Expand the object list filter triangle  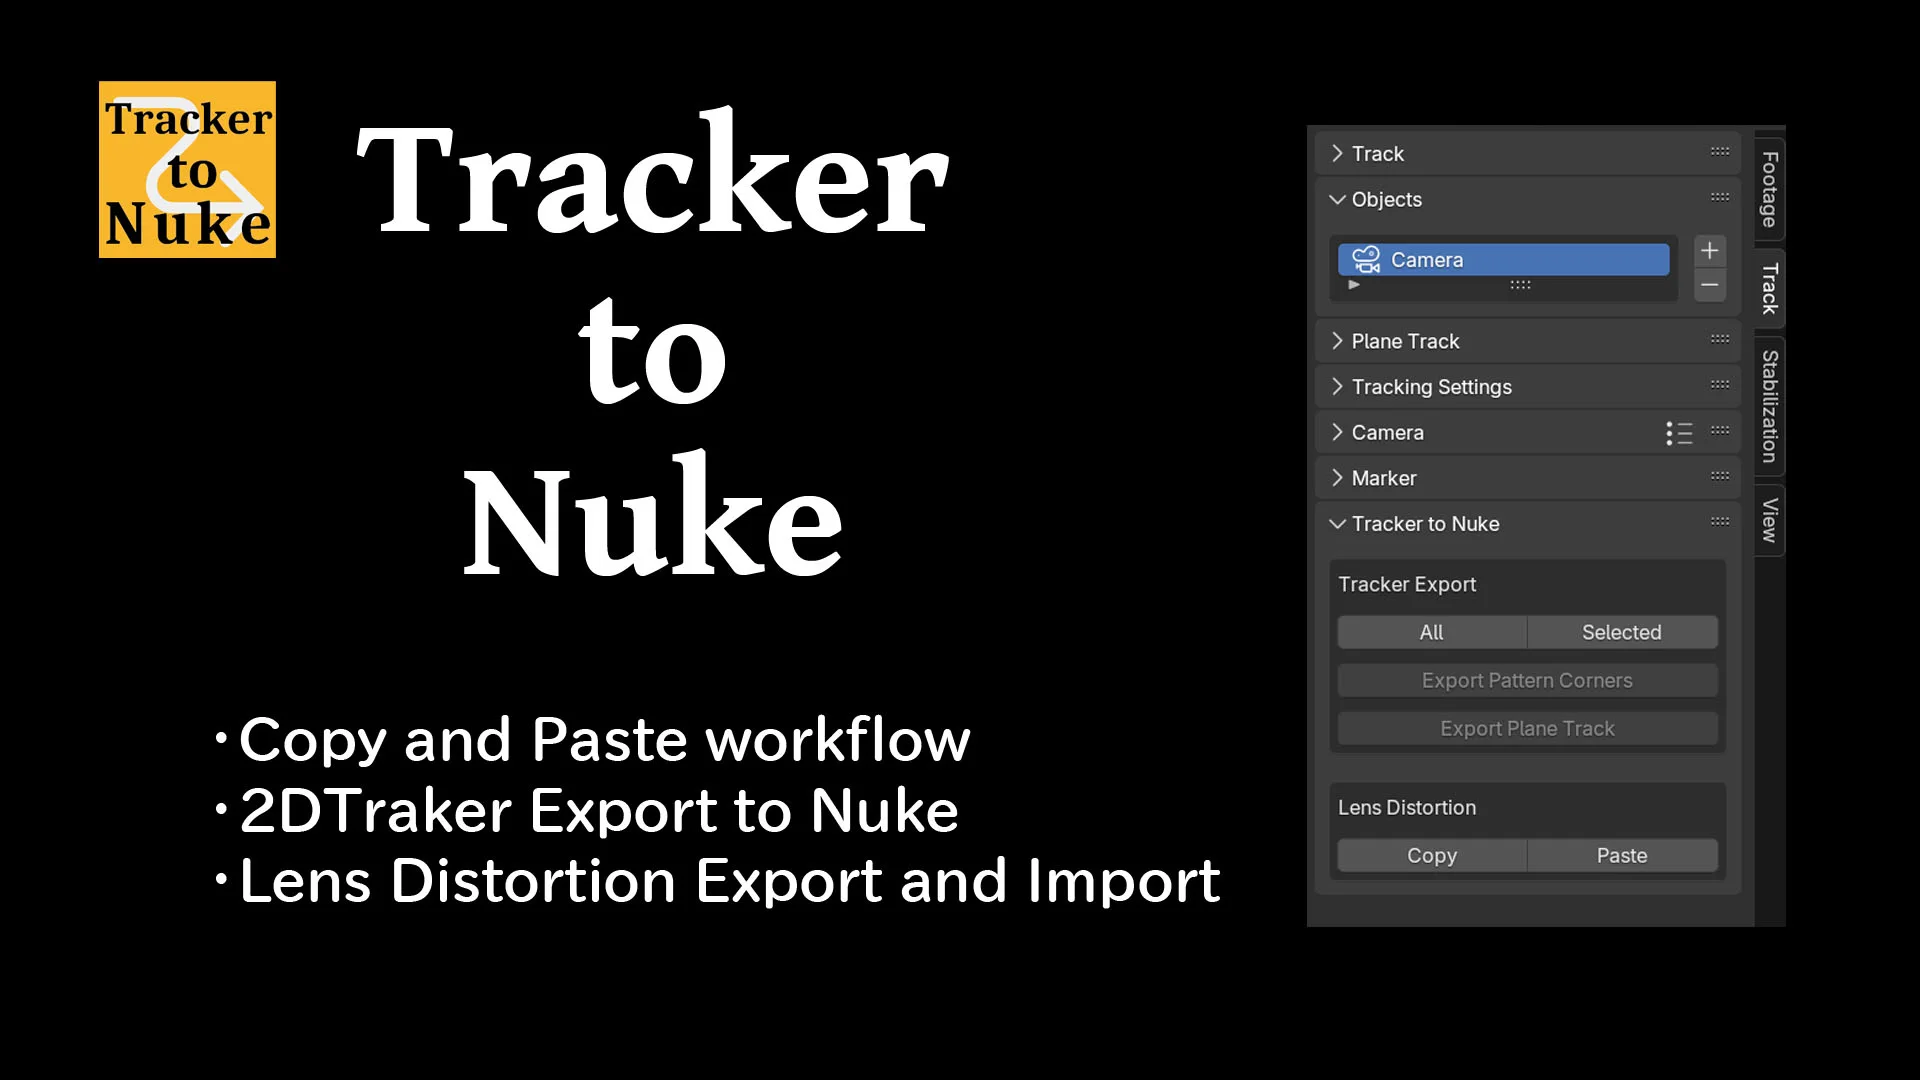[x=1354, y=285]
